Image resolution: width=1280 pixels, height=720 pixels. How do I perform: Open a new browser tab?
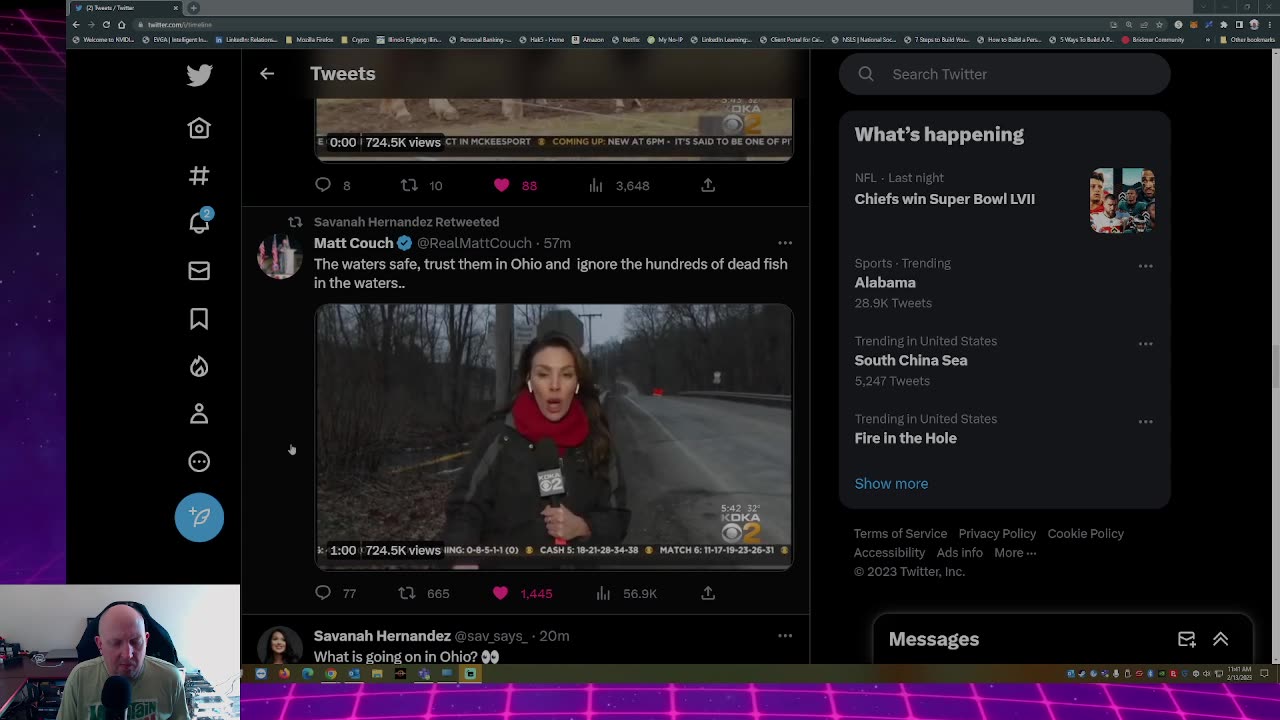[194, 8]
